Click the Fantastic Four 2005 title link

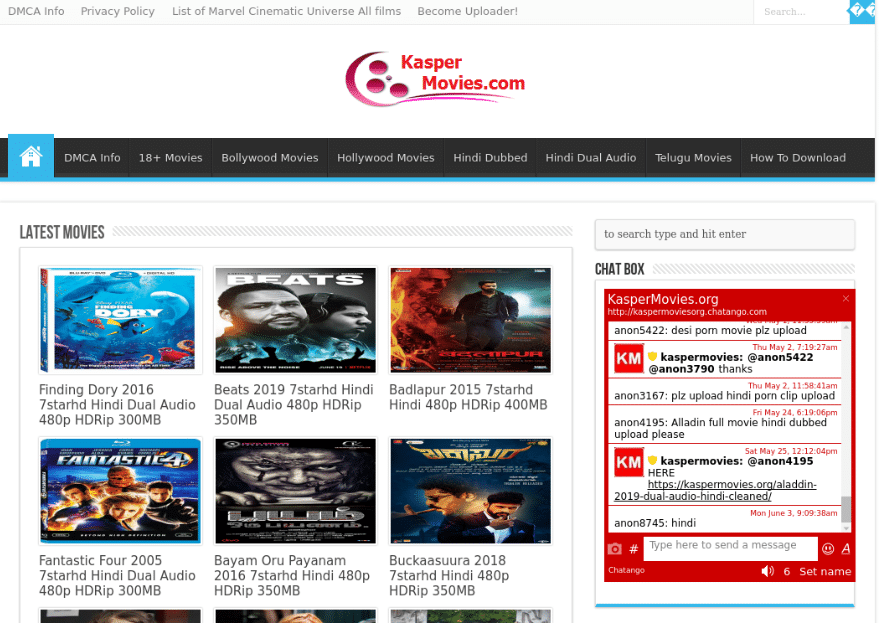tap(117, 576)
